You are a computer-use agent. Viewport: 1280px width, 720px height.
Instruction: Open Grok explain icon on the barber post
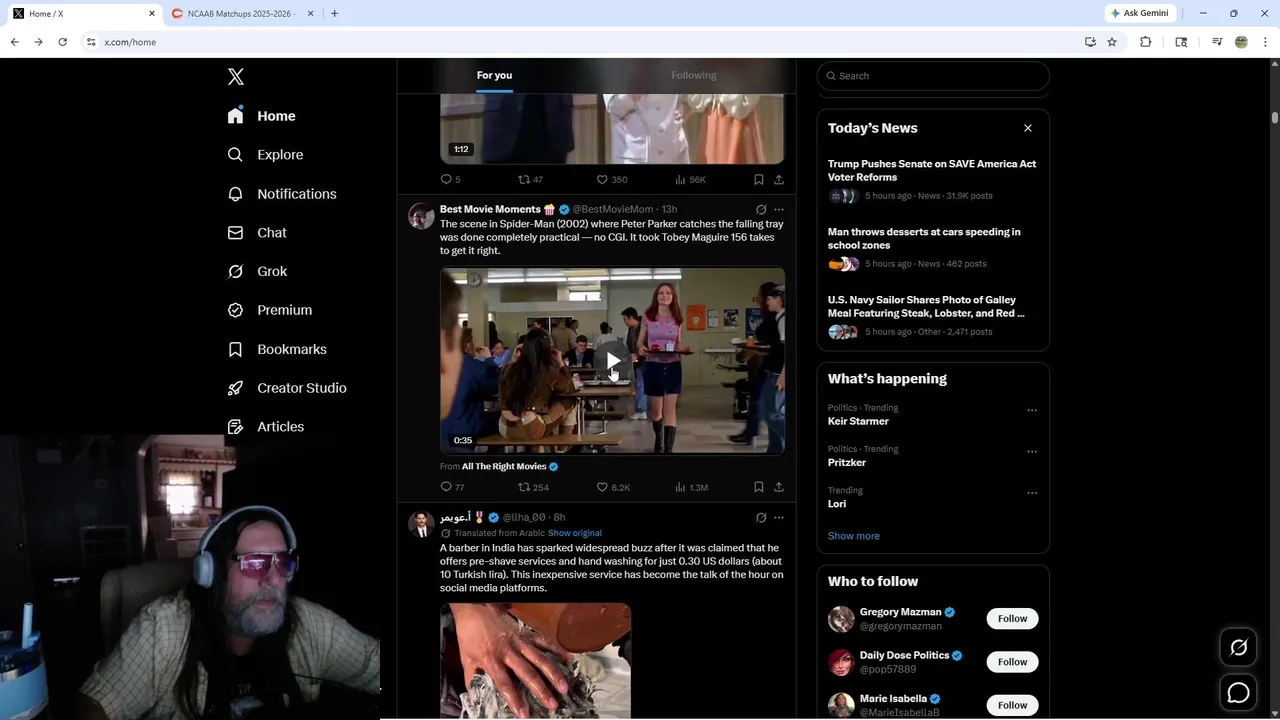tap(761, 518)
